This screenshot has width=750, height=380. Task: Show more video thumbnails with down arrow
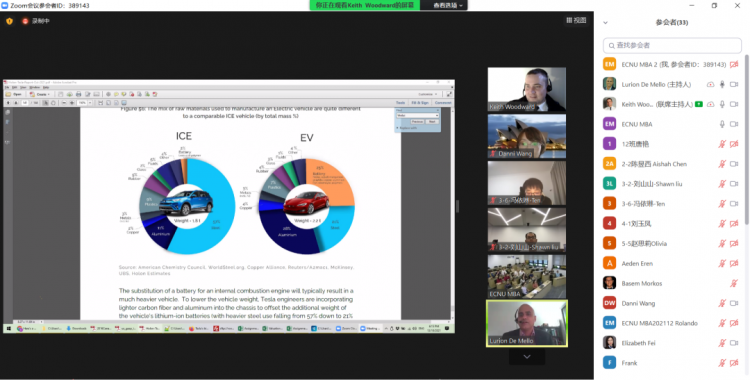(x=527, y=357)
